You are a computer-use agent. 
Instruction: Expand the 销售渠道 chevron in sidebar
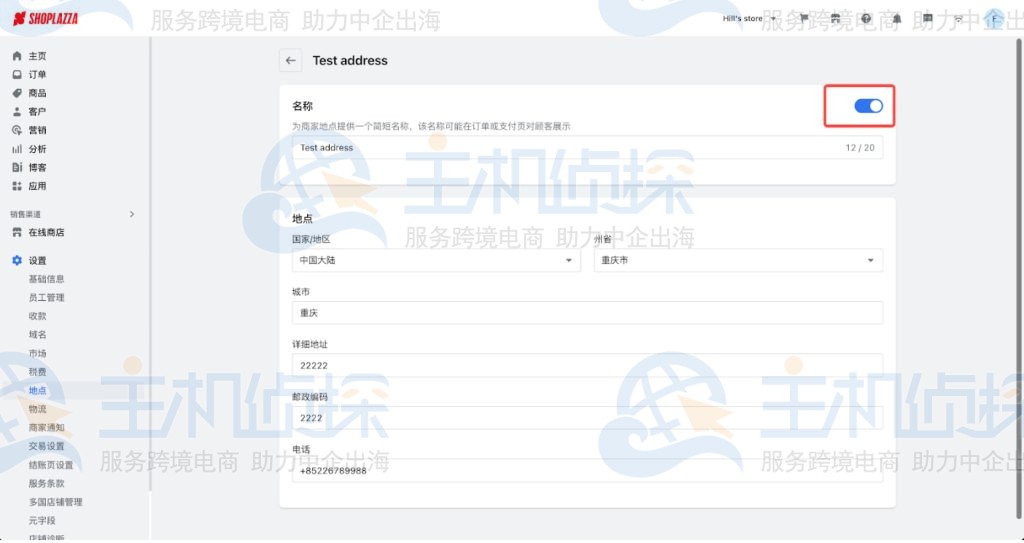(x=132, y=214)
